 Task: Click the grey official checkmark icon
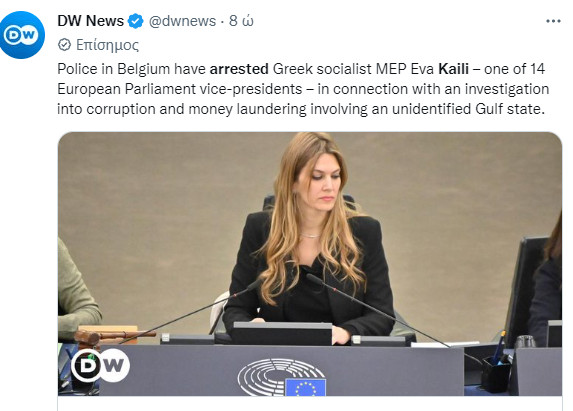[x=64, y=45]
